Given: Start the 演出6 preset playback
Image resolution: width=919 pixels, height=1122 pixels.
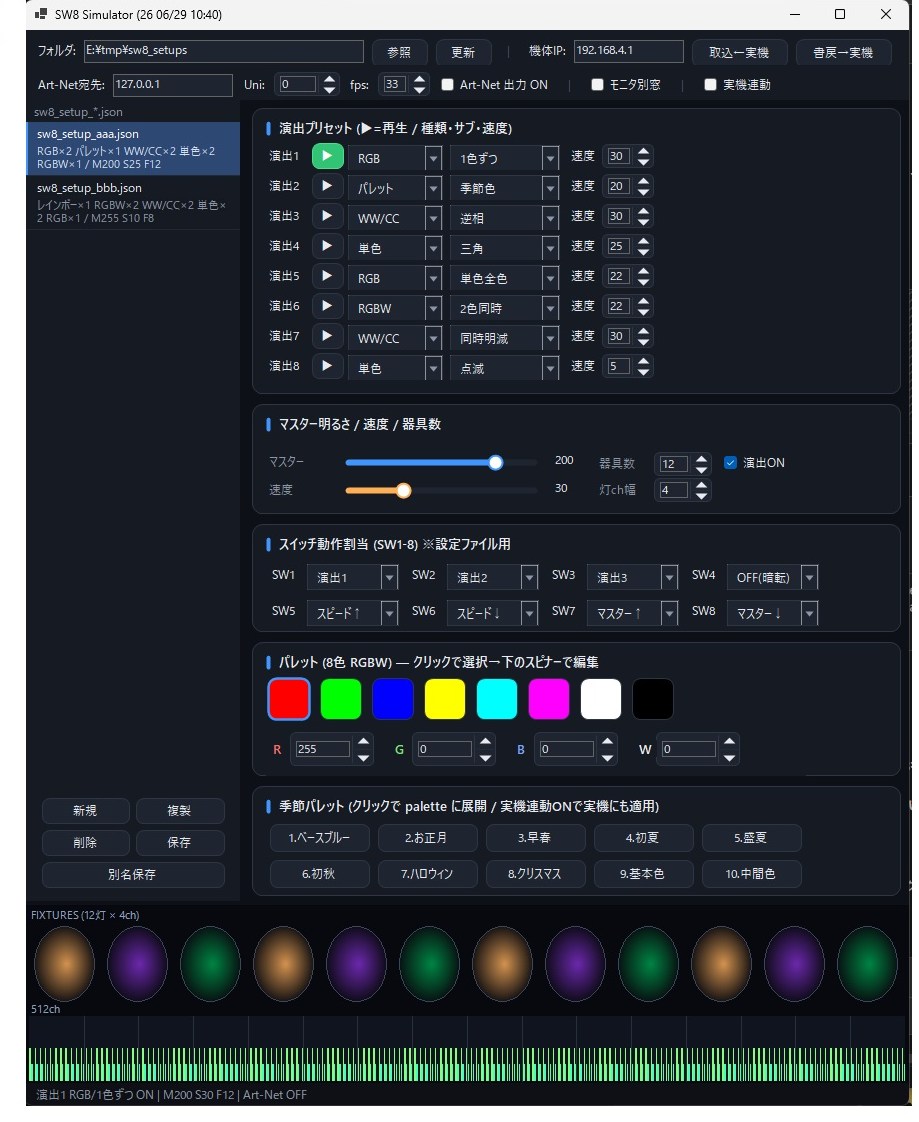Looking at the screenshot, I should coord(327,306).
